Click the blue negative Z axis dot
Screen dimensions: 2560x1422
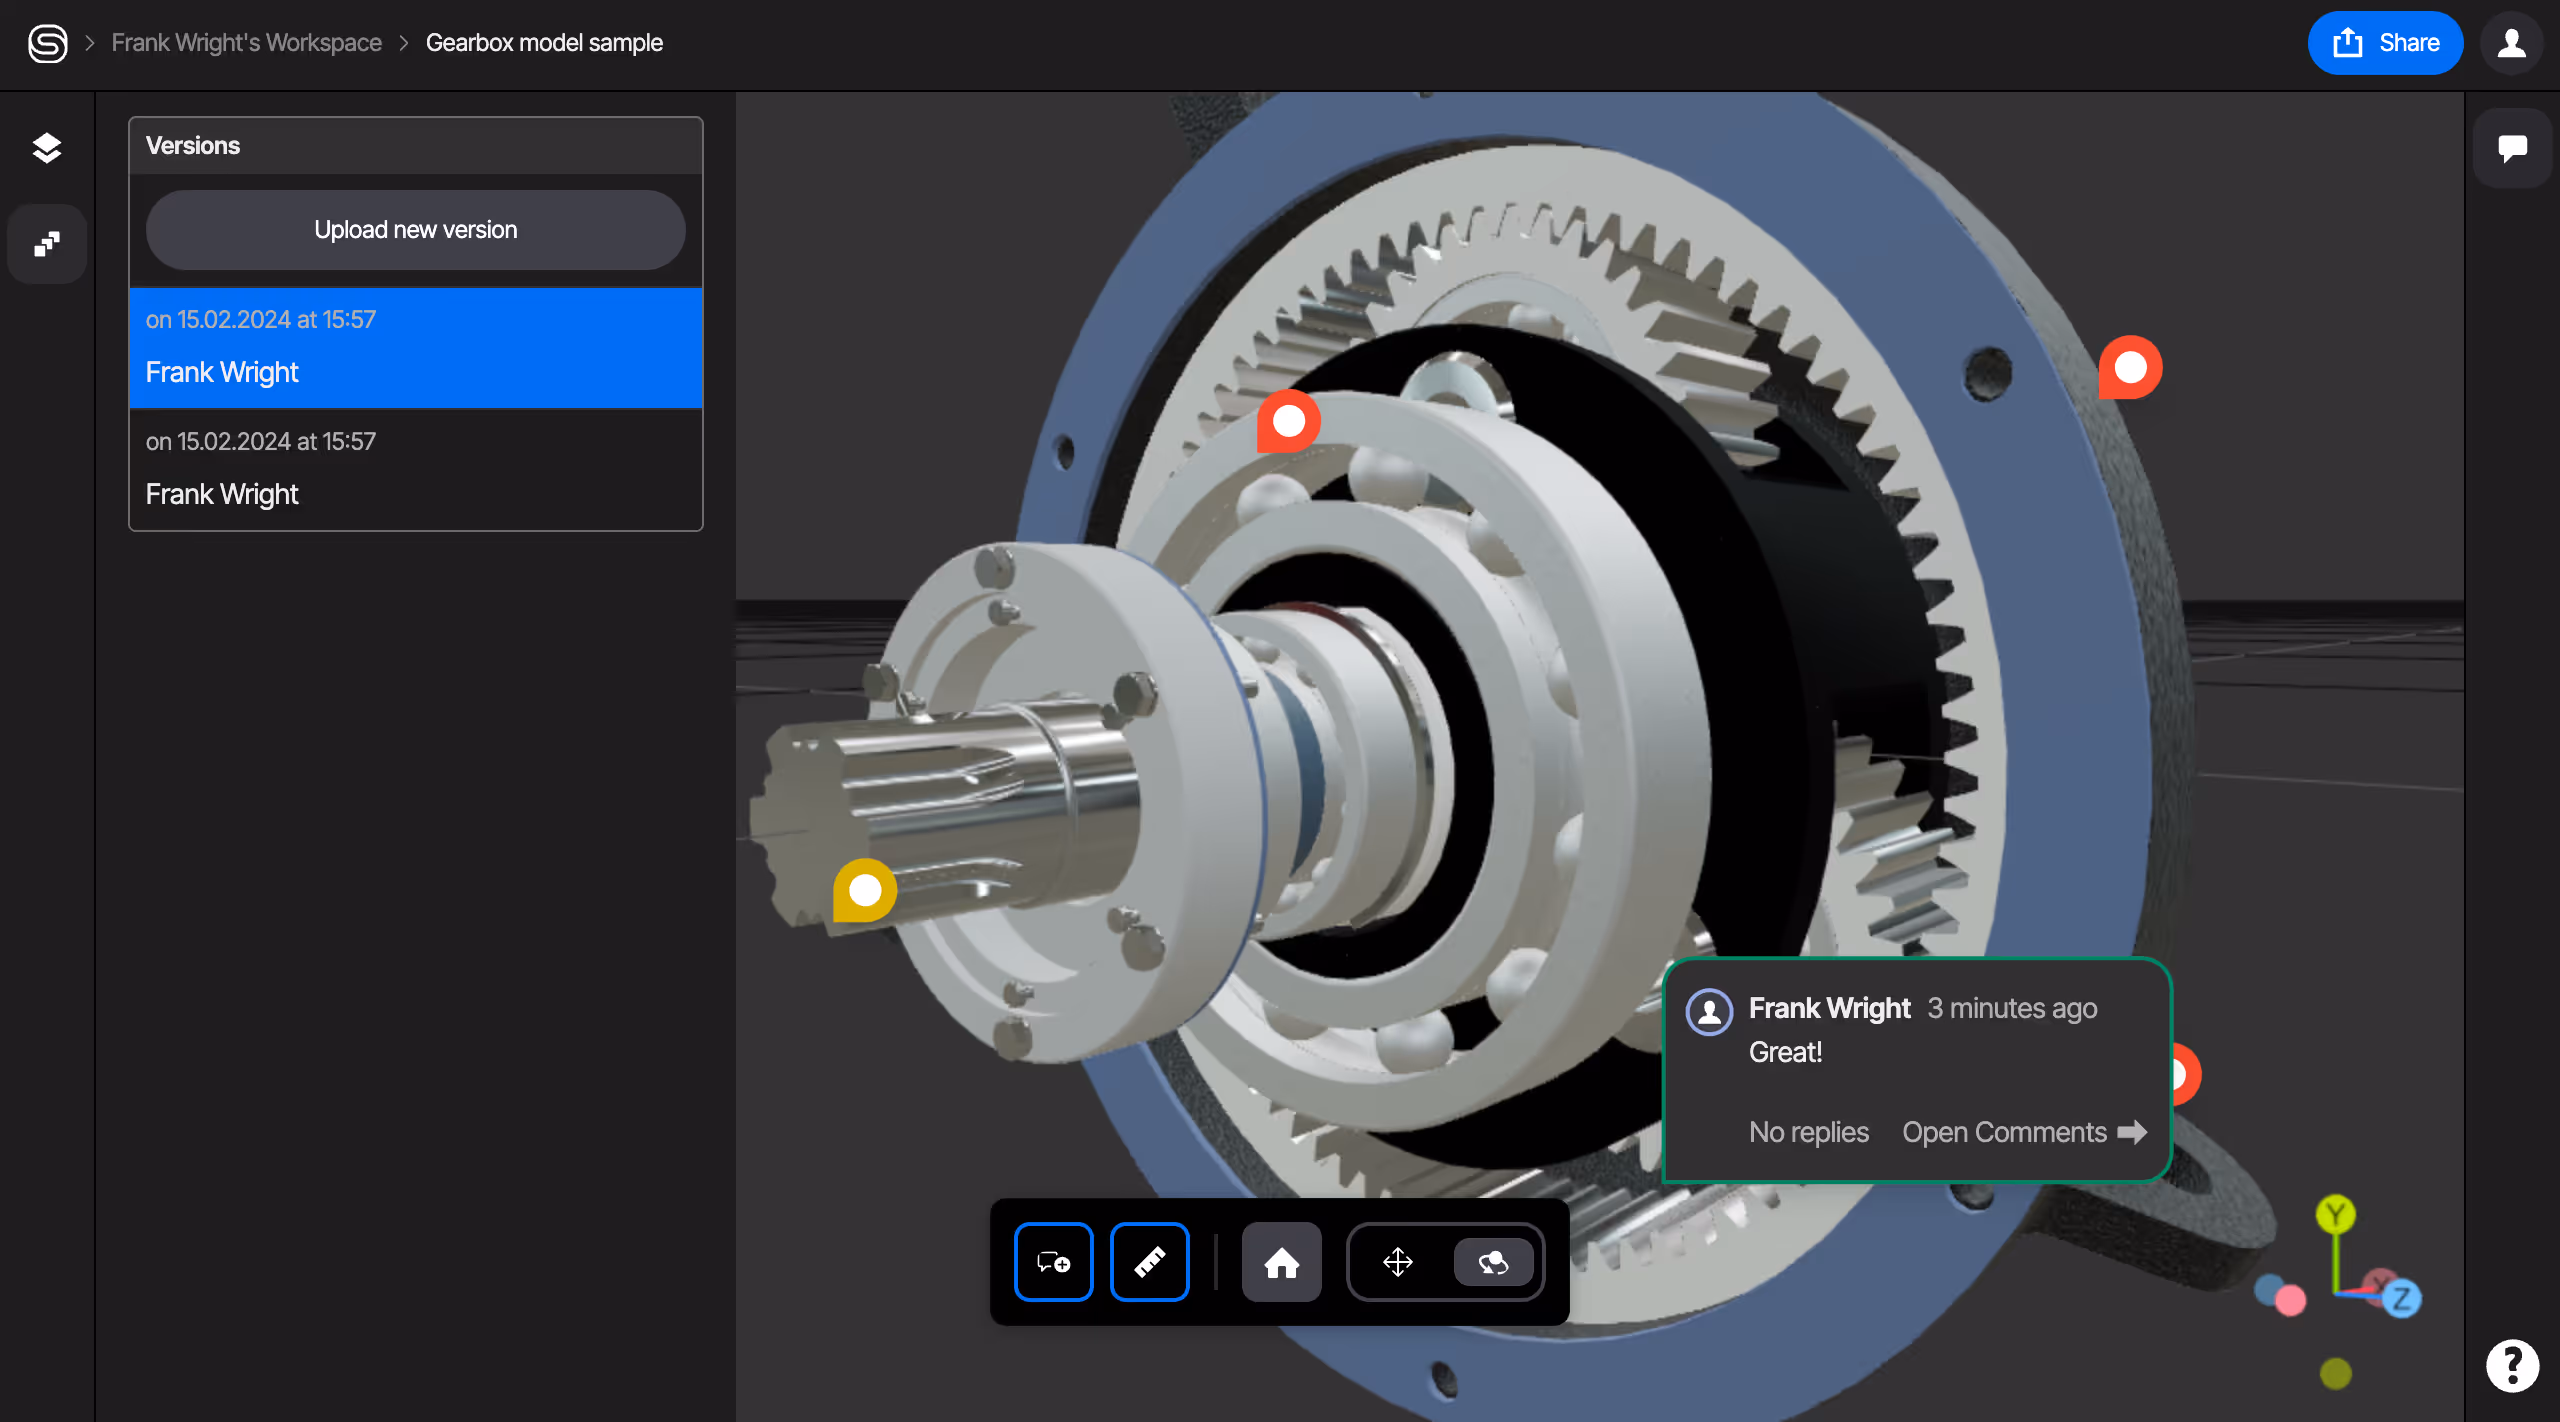pyautogui.click(x=2269, y=1289)
